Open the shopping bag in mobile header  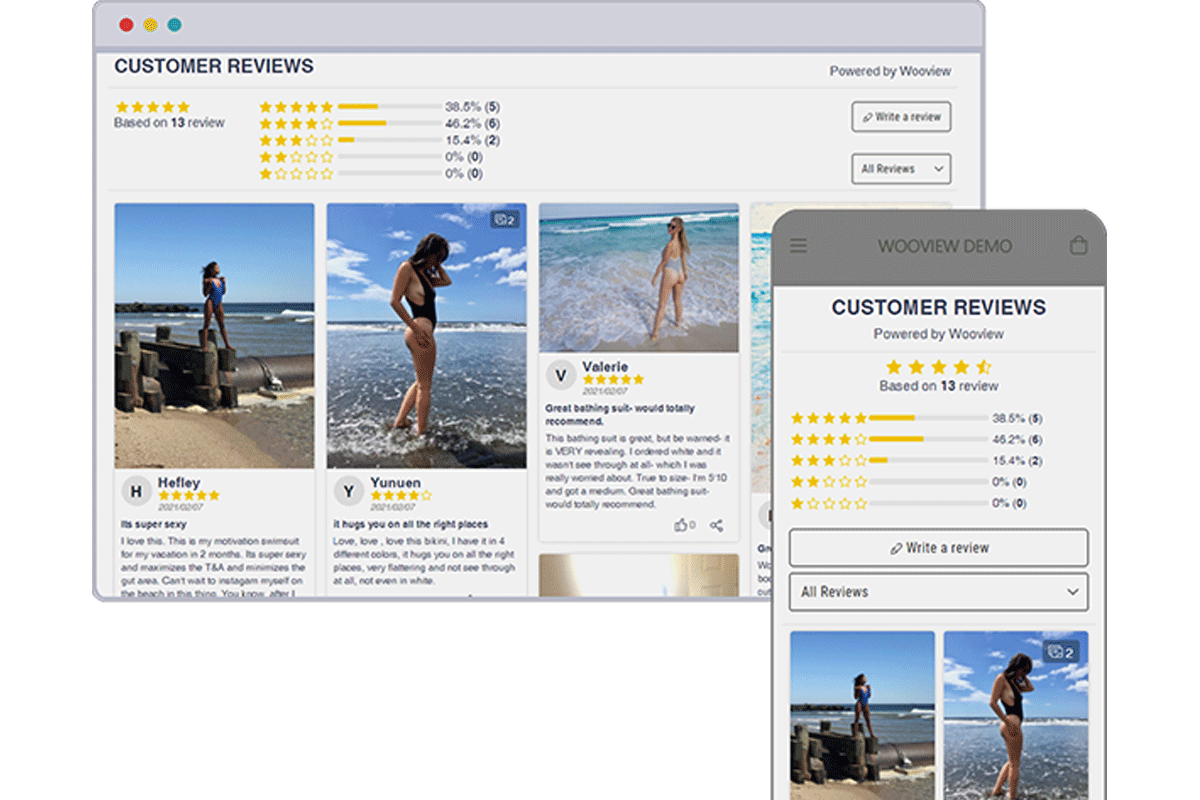(x=1078, y=245)
